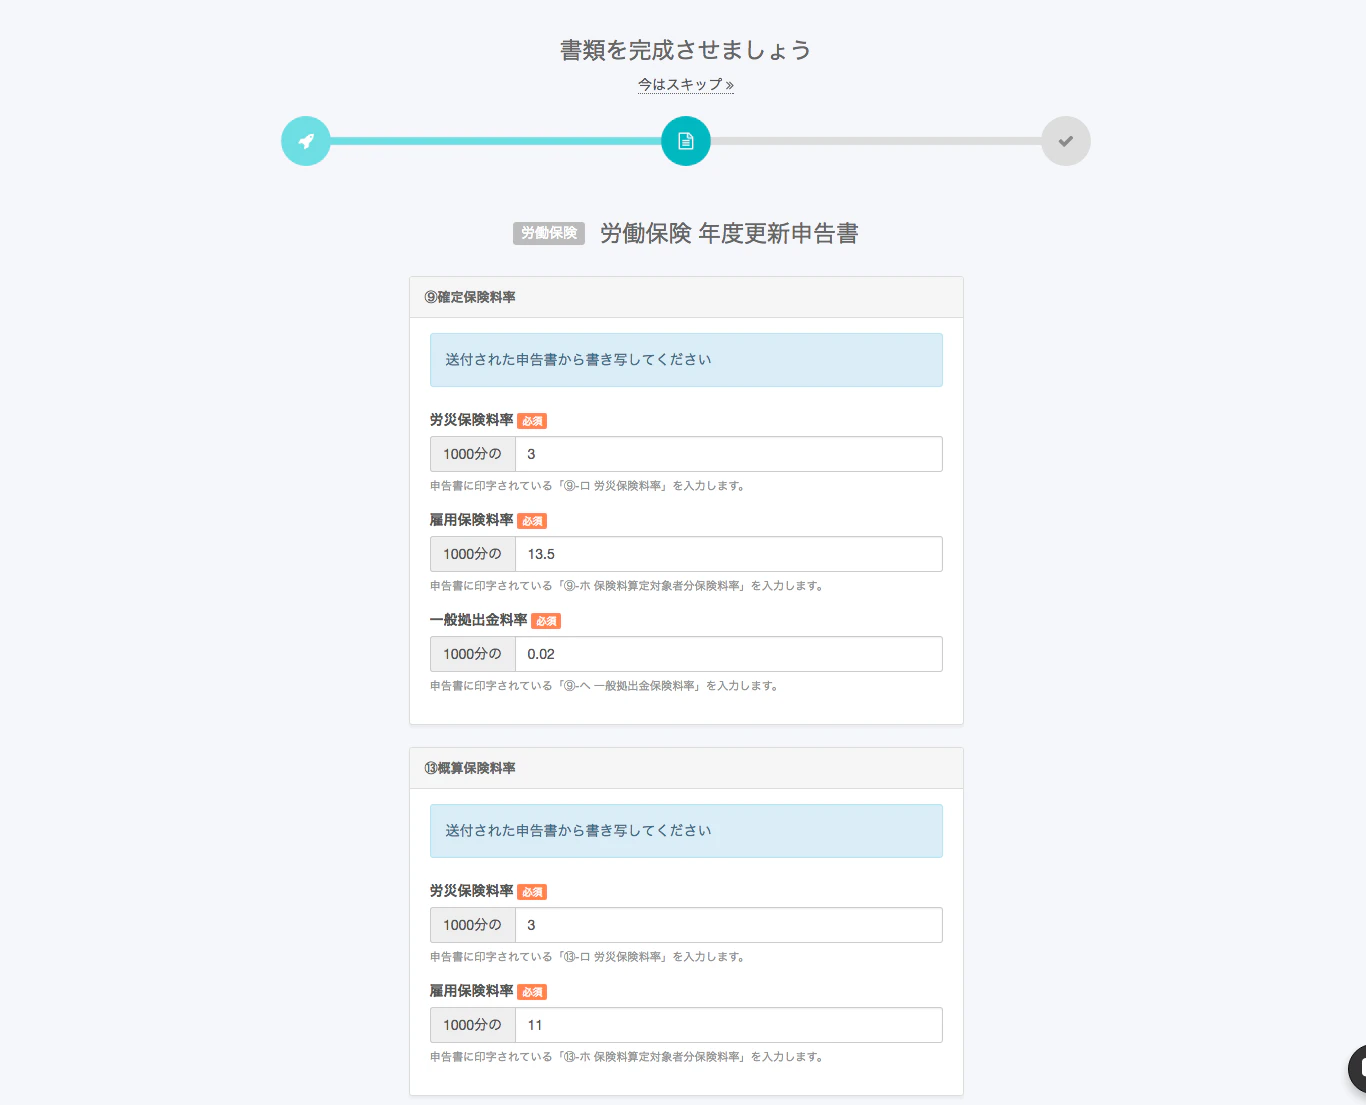
Task: Edit 労災保険料率 field under ⑬概算保険料率
Action: click(729, 925)
